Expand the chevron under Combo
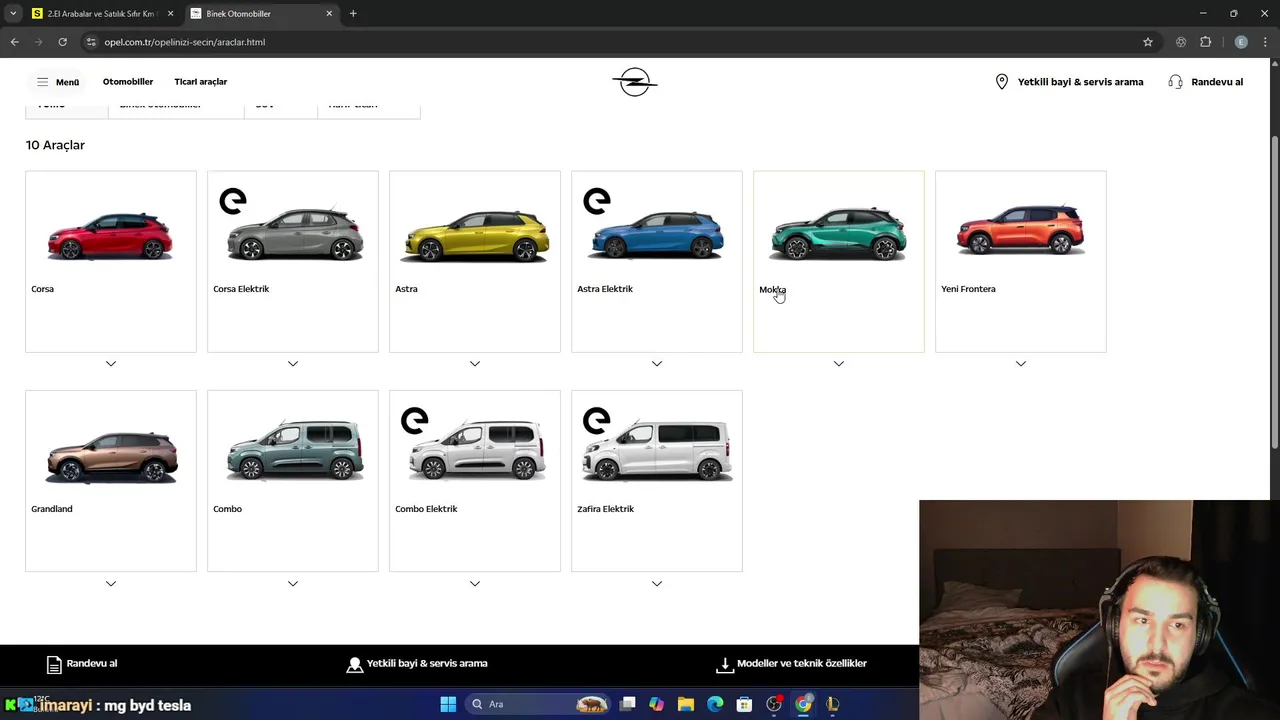 point(293,583)
